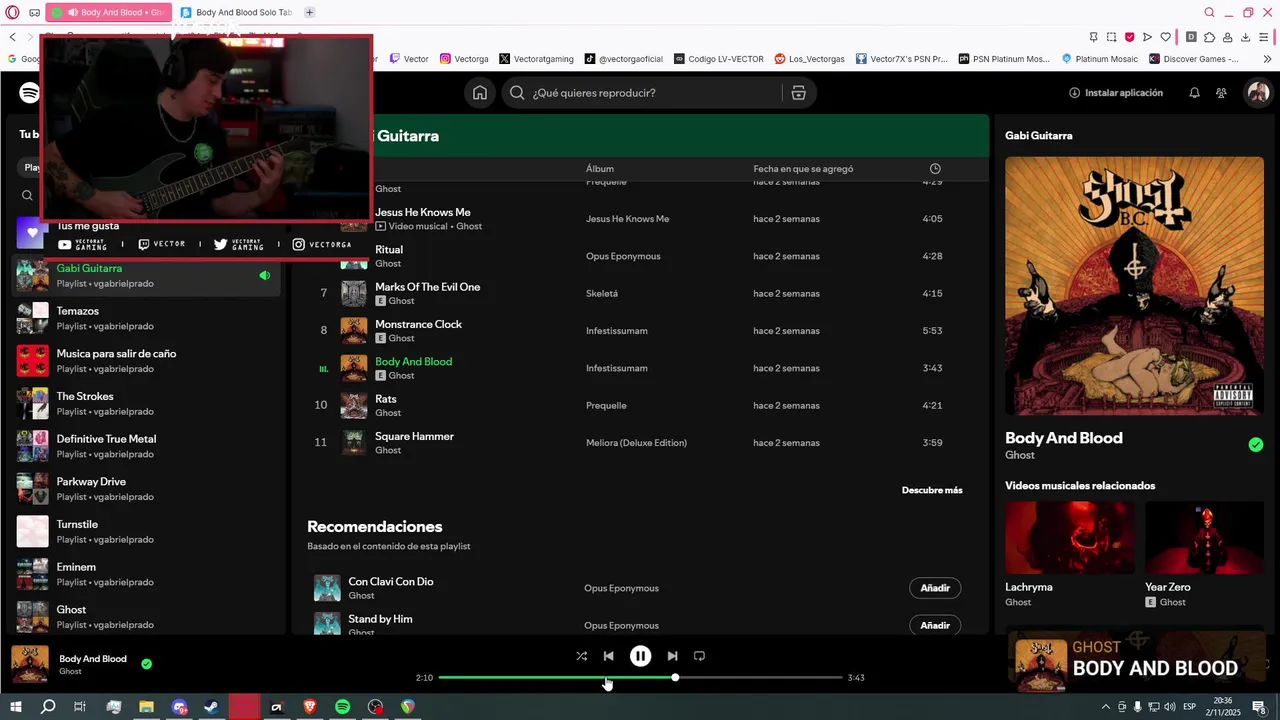The image size is (1280, 720).
Task: Click Opera menu logo
Action: [x=12, y=13]
